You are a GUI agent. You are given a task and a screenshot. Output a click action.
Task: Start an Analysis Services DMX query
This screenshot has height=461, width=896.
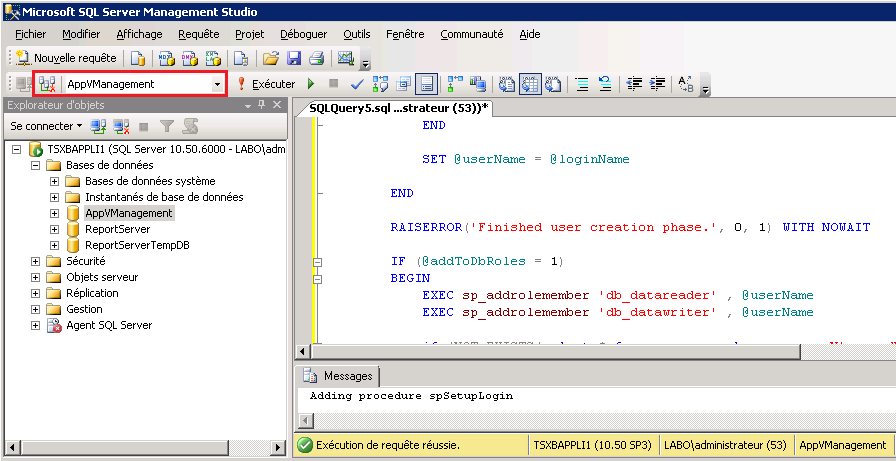tap(190, 58)
